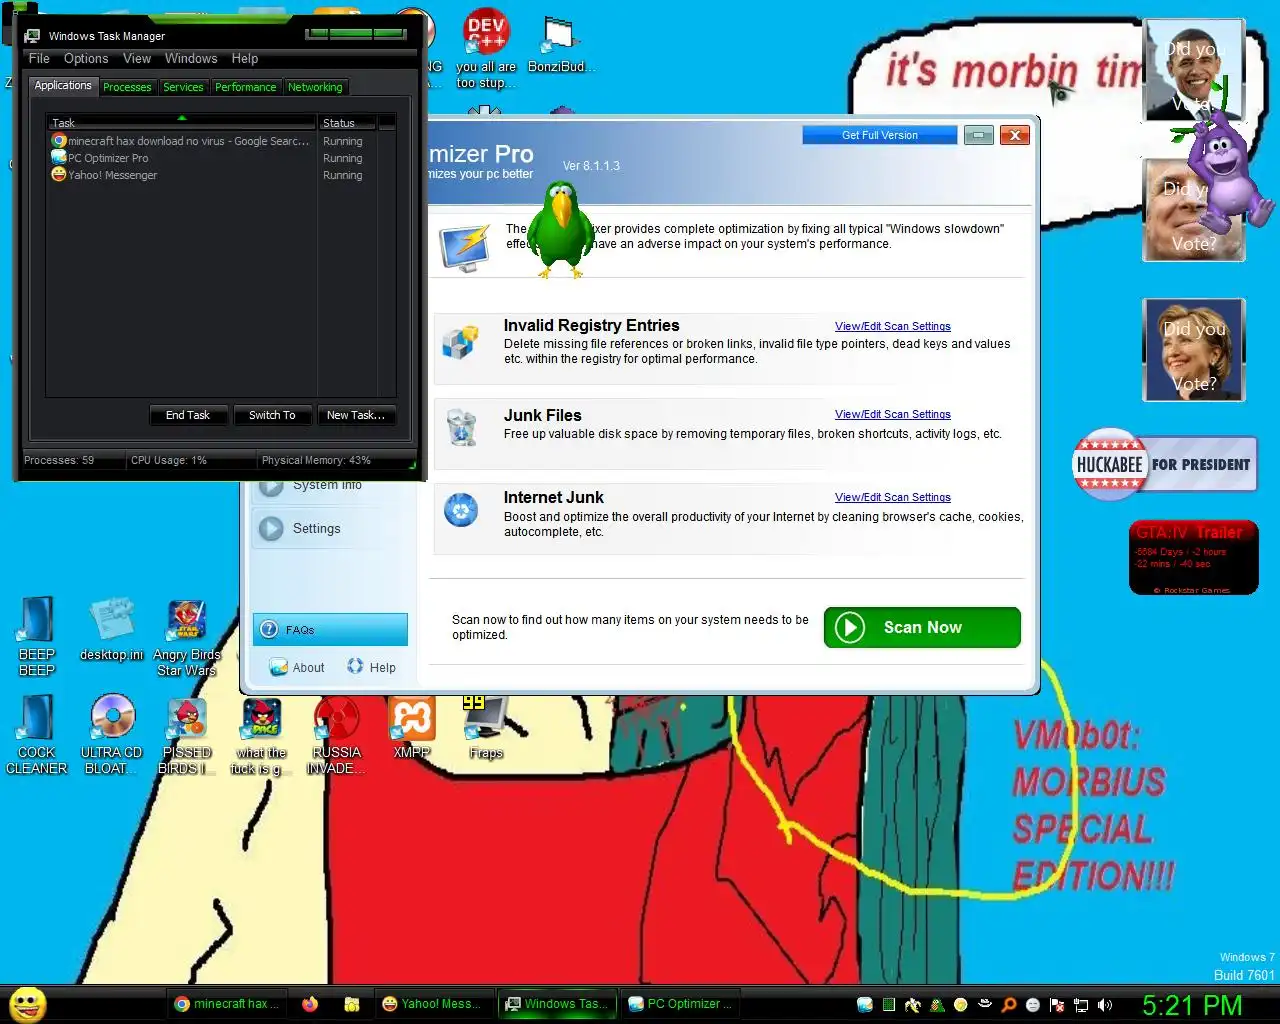Click the green parrot desktop buddy
The width and height of the screenshot is (1280, 1024).
(x=560, y=230)
